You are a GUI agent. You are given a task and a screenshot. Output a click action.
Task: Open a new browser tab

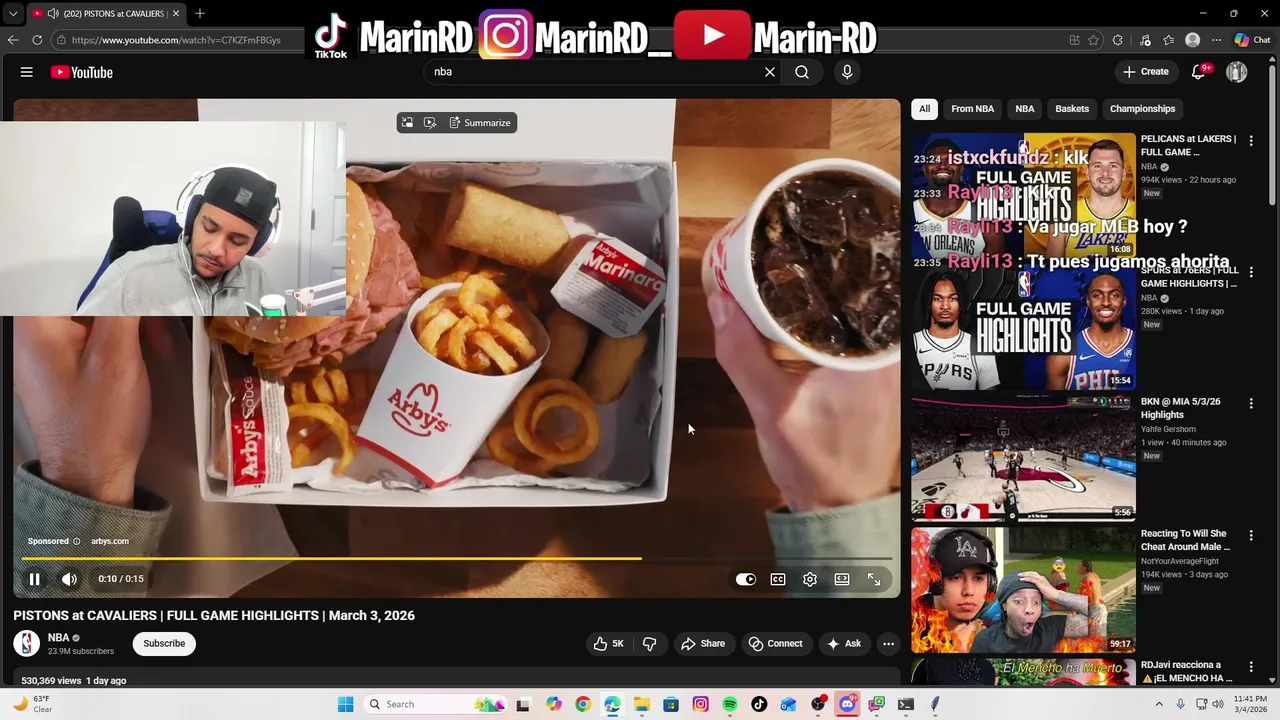click(200, 14)
